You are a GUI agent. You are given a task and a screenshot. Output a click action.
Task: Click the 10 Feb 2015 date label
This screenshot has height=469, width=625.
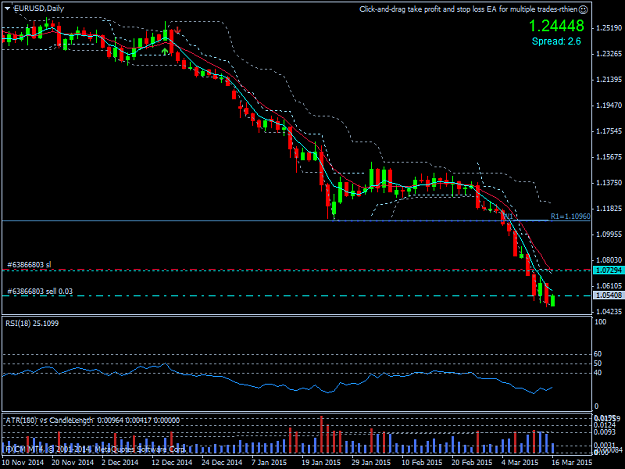click(421, 462)
